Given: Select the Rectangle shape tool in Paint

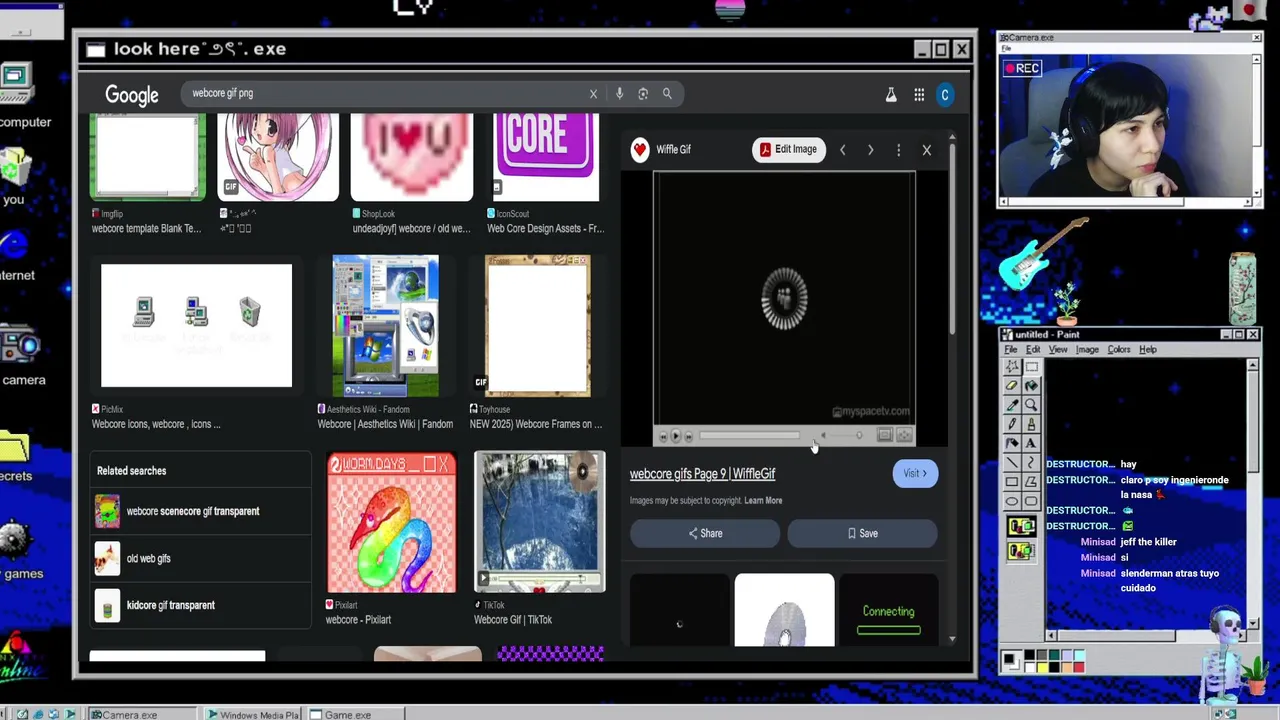Looking at the screenshot, I should coord(1012,481).
